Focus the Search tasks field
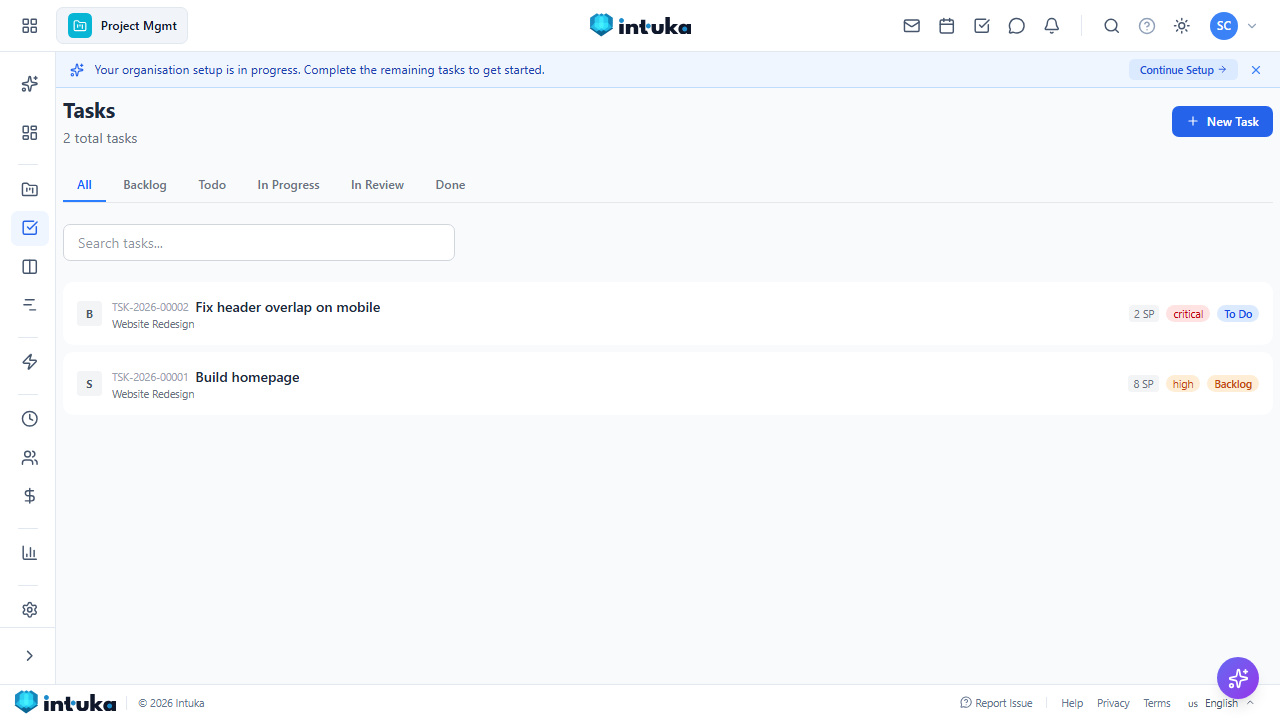The width and height of the screenshot is (1280, 720). click(259, 243)
